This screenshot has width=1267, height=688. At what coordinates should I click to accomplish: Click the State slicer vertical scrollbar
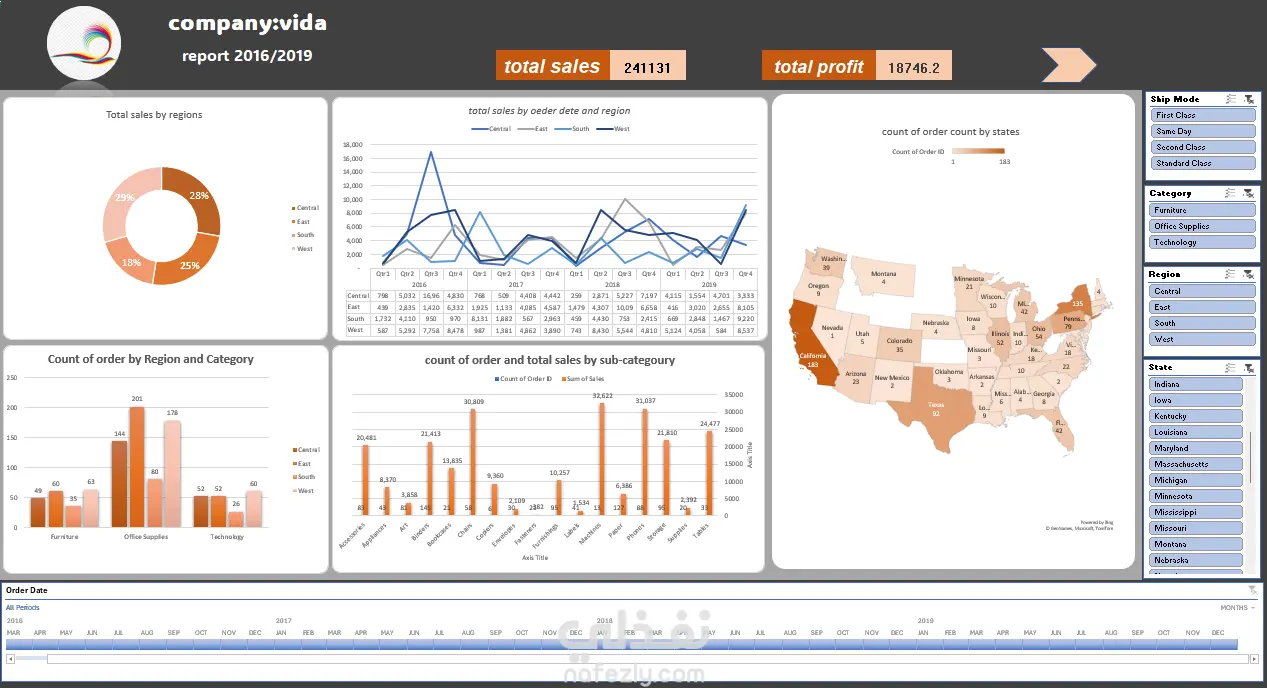tap(1249, 456)
